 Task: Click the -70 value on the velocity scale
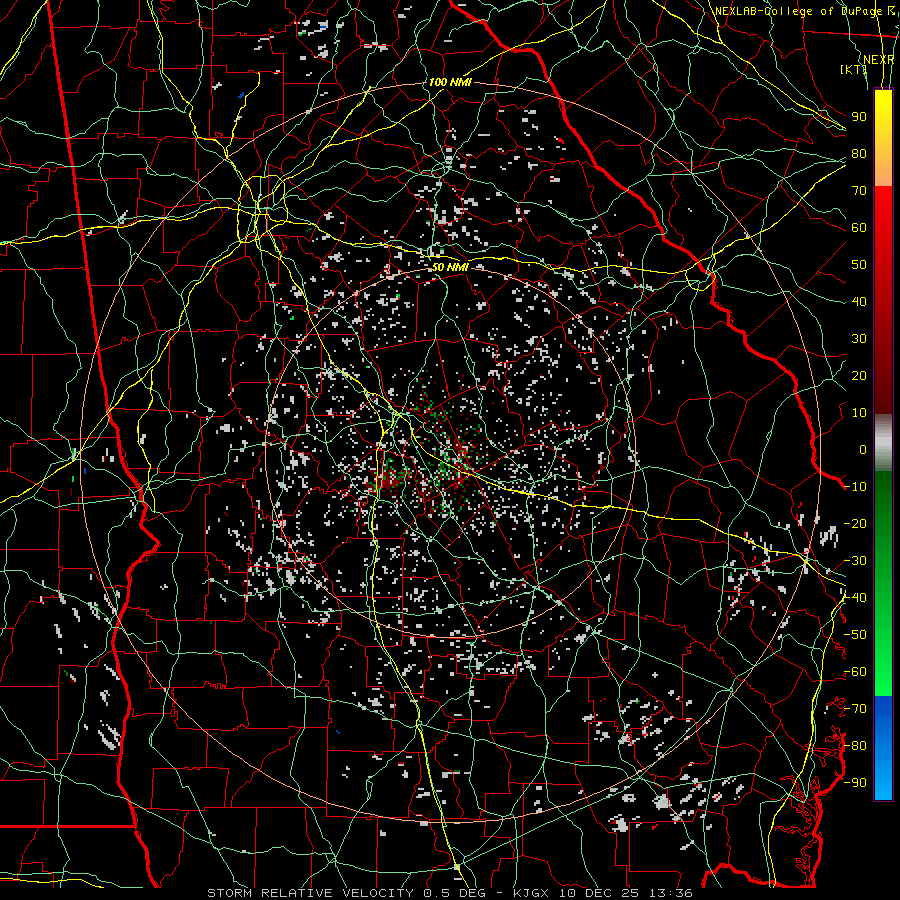(855, 708)
